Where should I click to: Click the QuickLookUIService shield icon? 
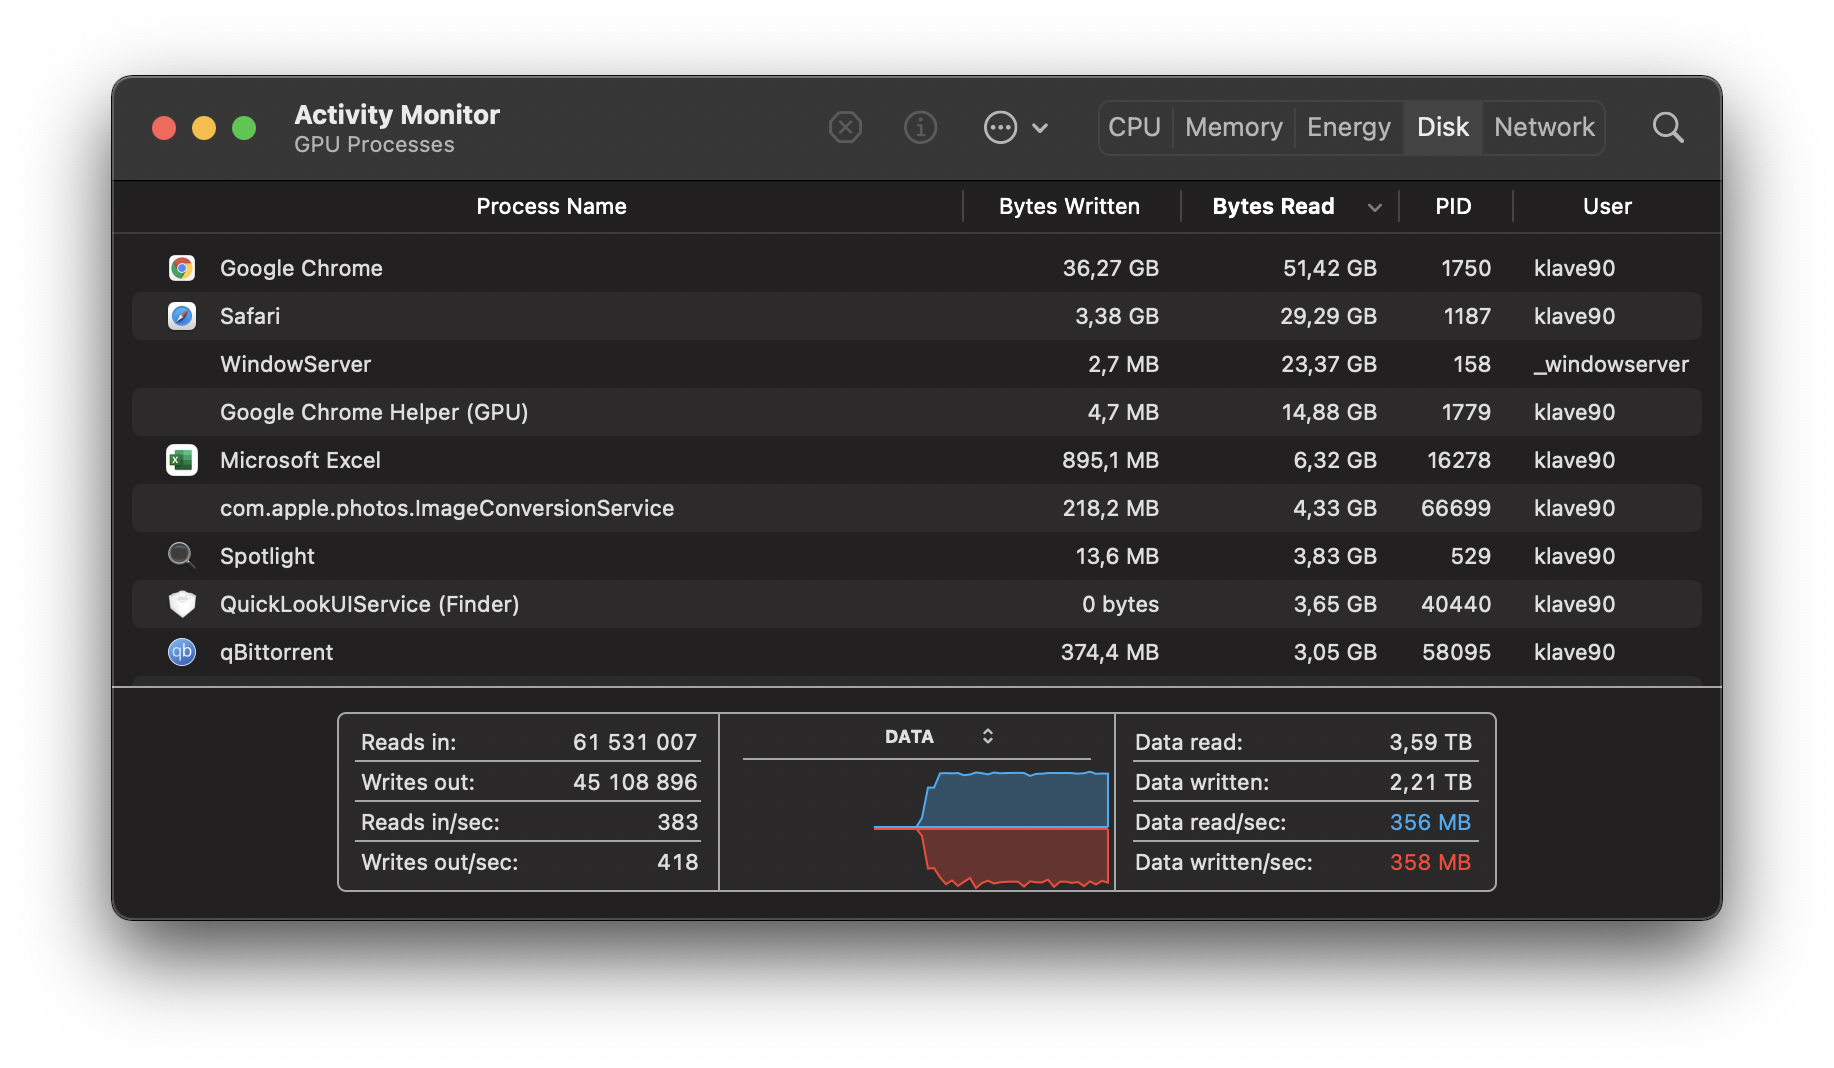[181, 604]
